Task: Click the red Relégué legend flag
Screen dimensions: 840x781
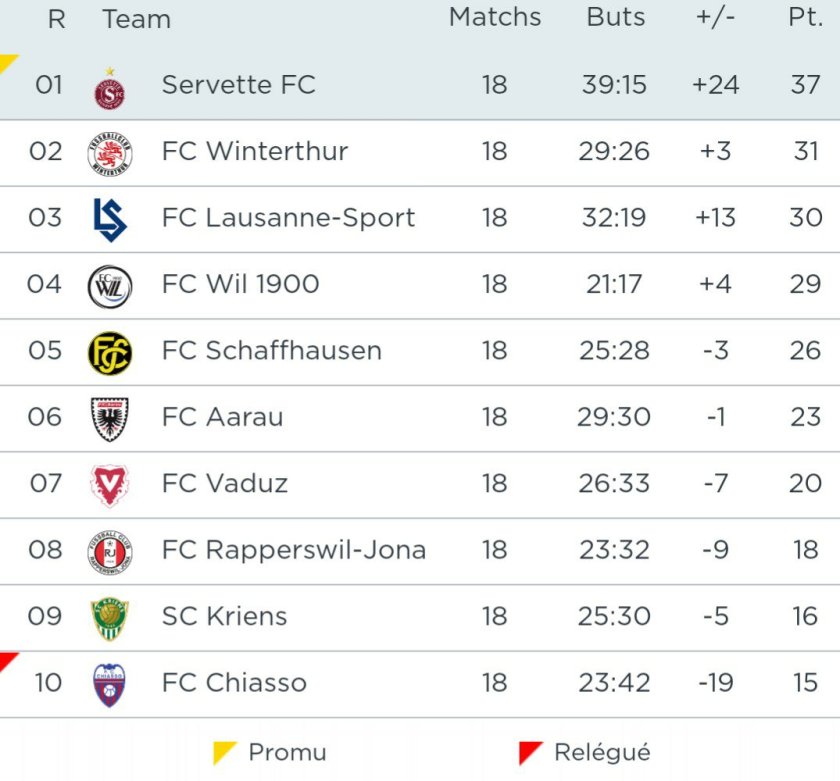Action: coord(531,752)
